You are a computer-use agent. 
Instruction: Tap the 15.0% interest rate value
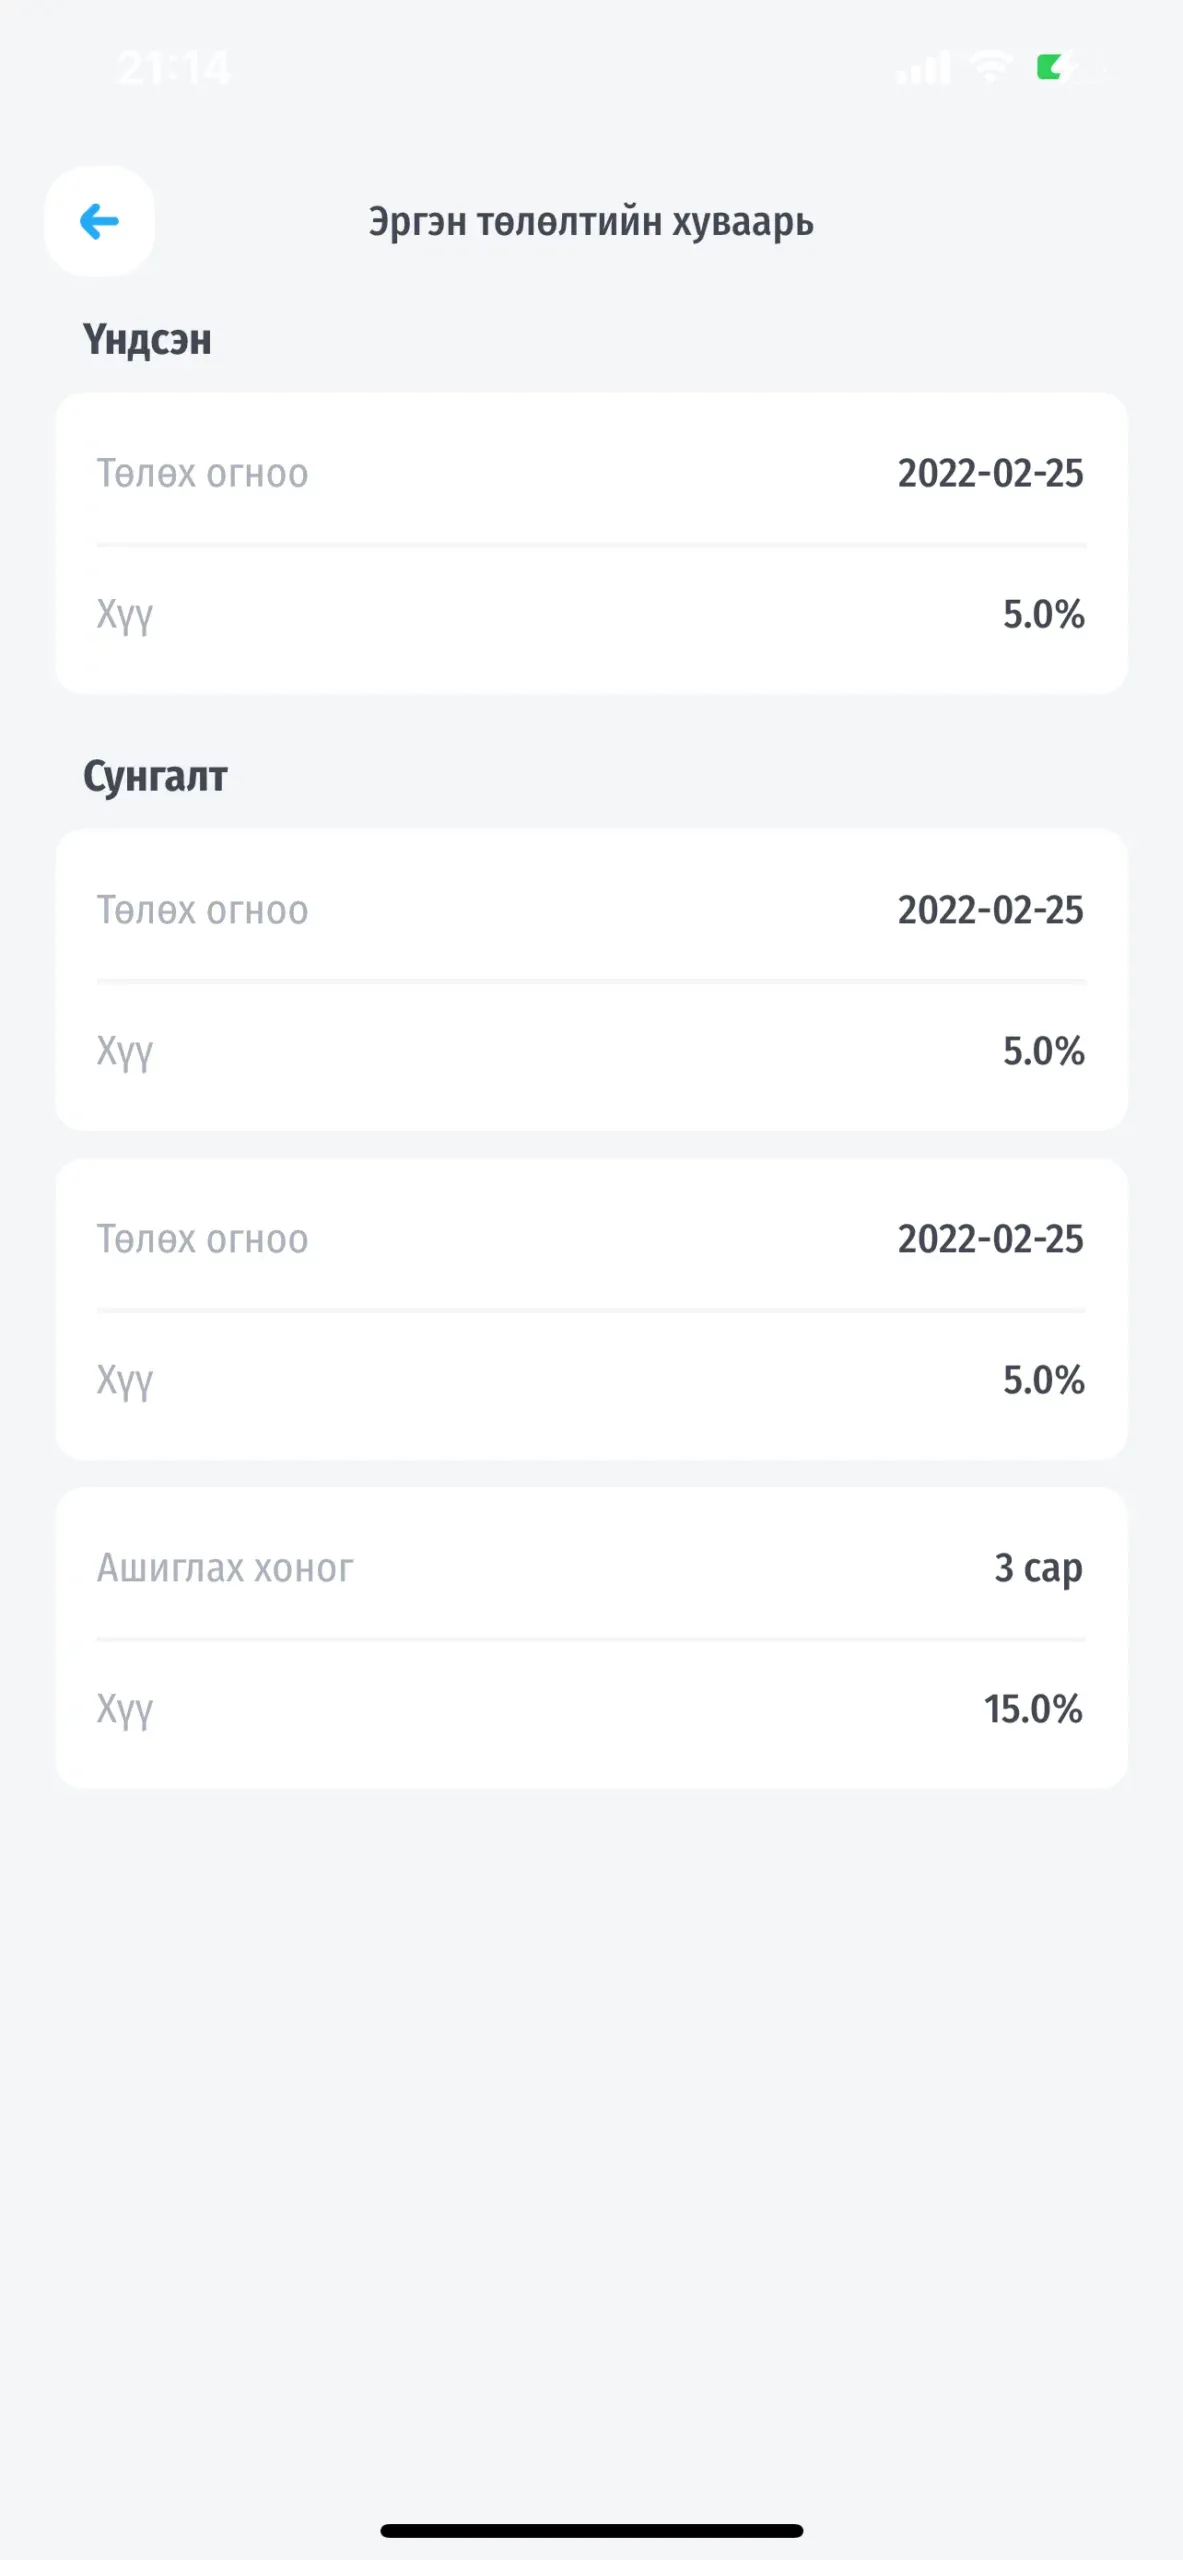coord(1033,1709)
